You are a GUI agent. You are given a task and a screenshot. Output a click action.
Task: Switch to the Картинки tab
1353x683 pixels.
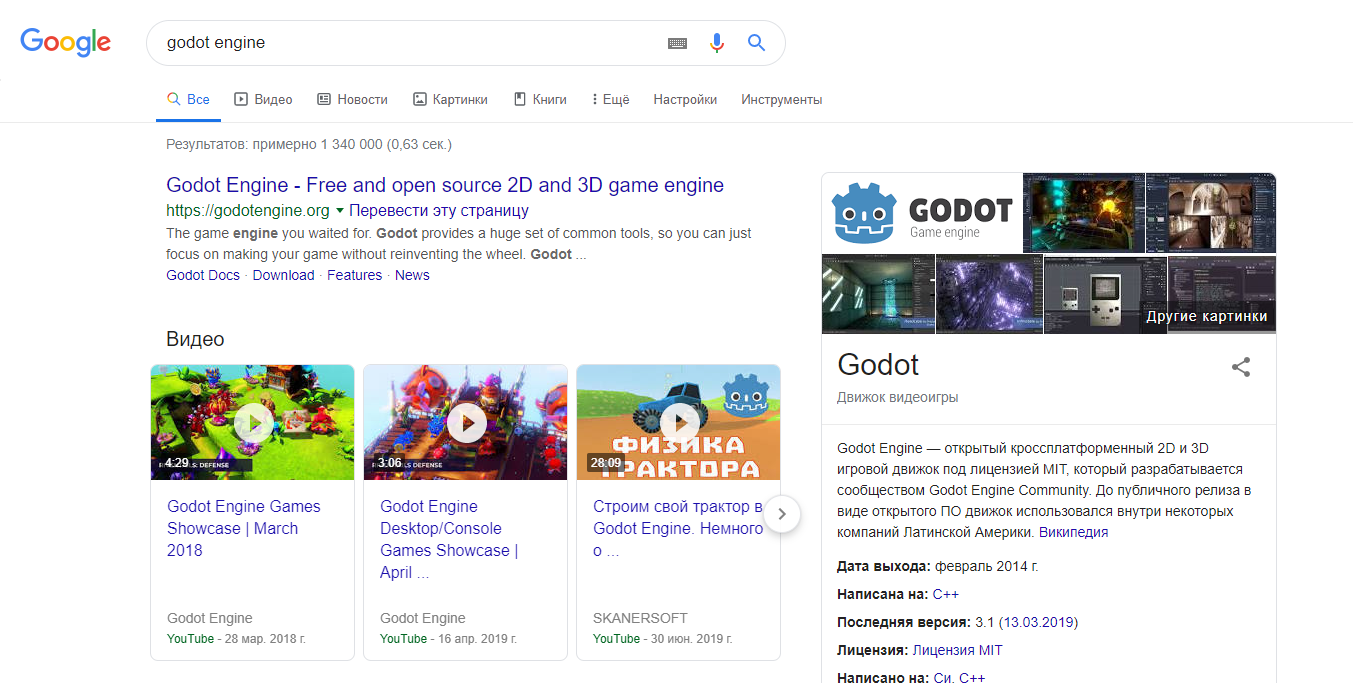click(x=450, y=99)
